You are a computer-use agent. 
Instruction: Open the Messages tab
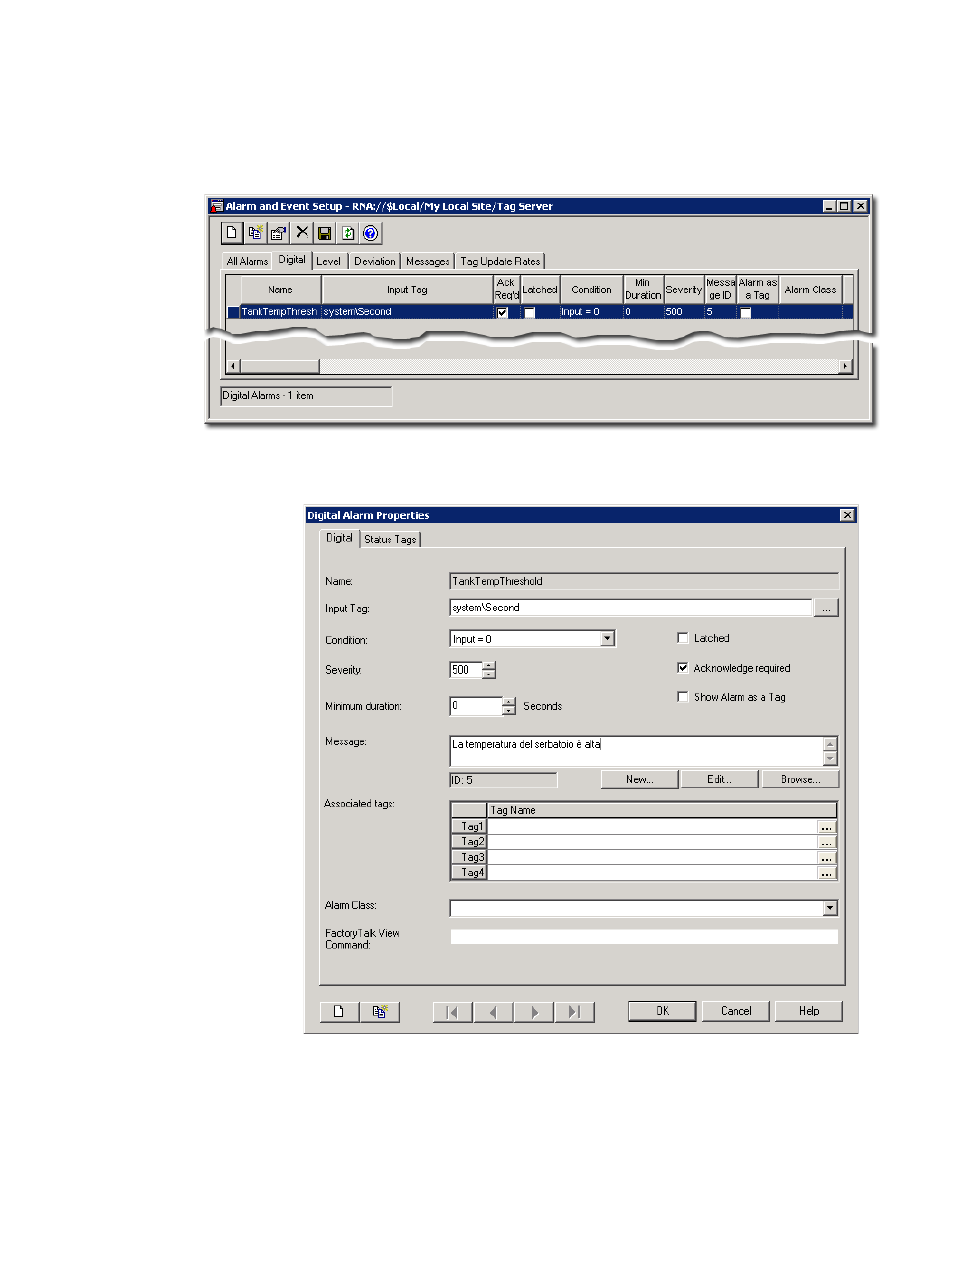(x=428, y=261)
